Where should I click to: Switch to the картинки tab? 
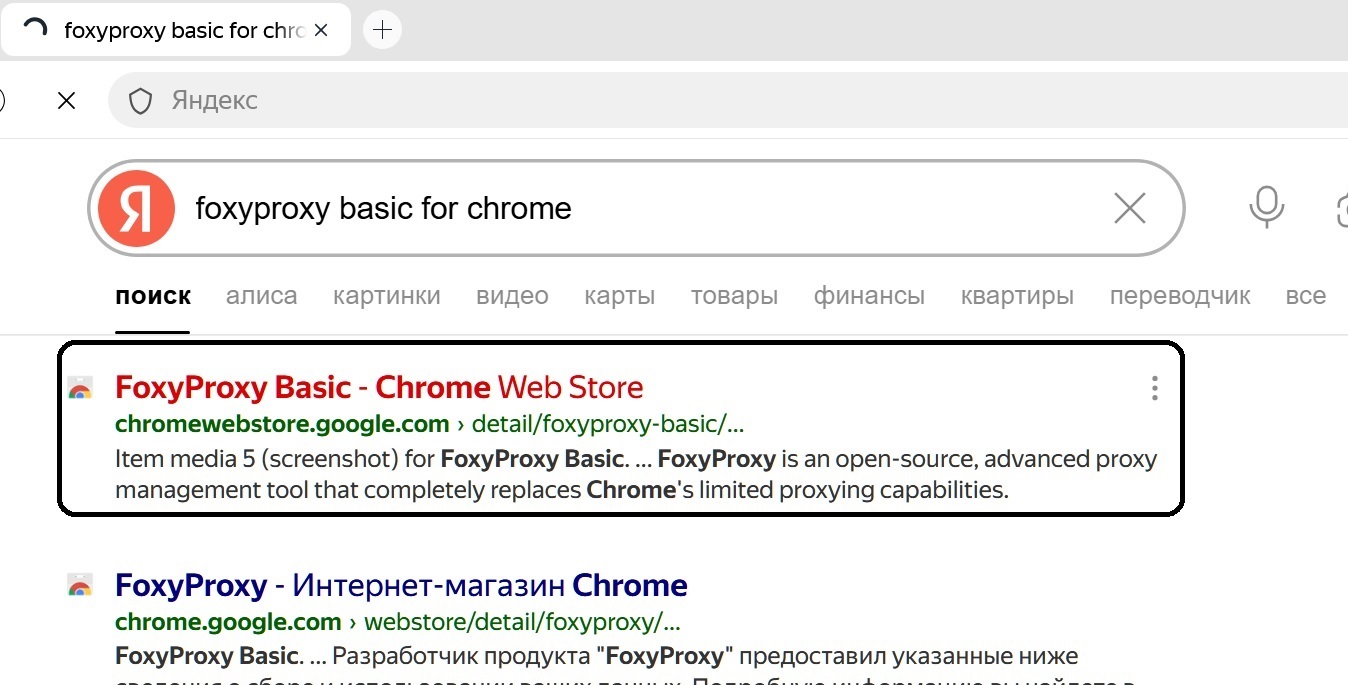[x=386, y=296]
